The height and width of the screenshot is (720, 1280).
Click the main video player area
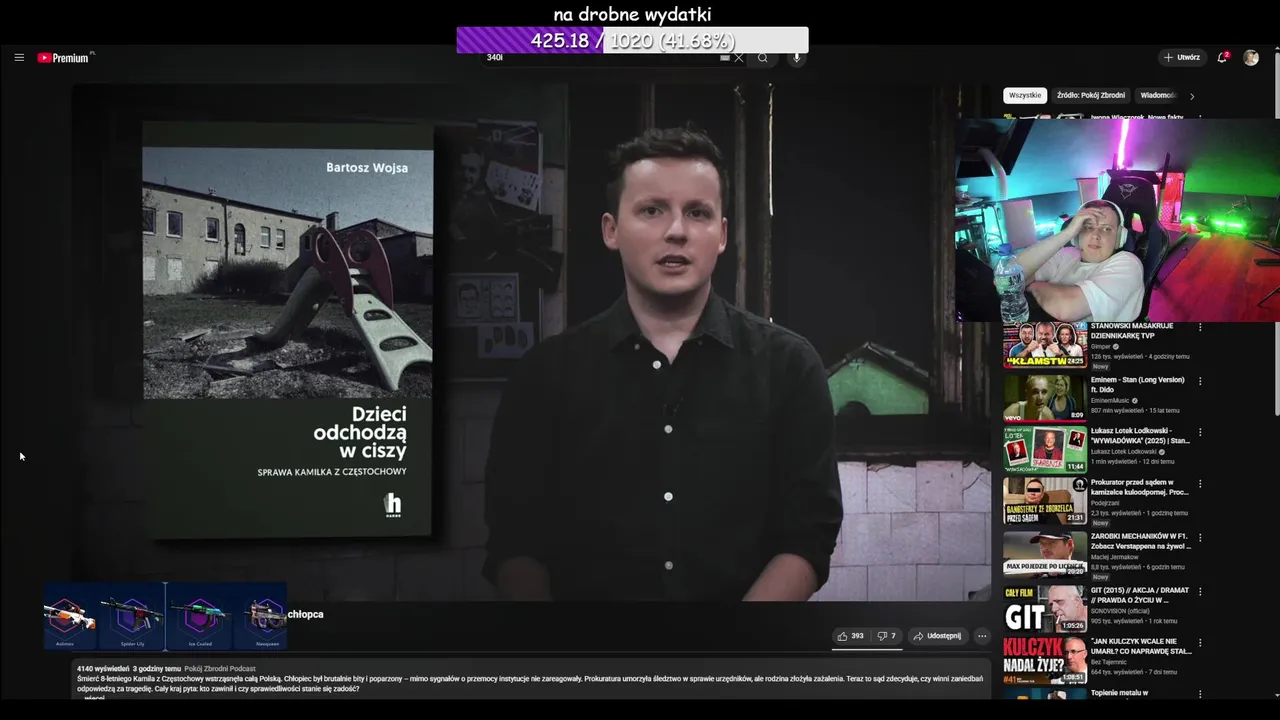(x=530, y=340)
